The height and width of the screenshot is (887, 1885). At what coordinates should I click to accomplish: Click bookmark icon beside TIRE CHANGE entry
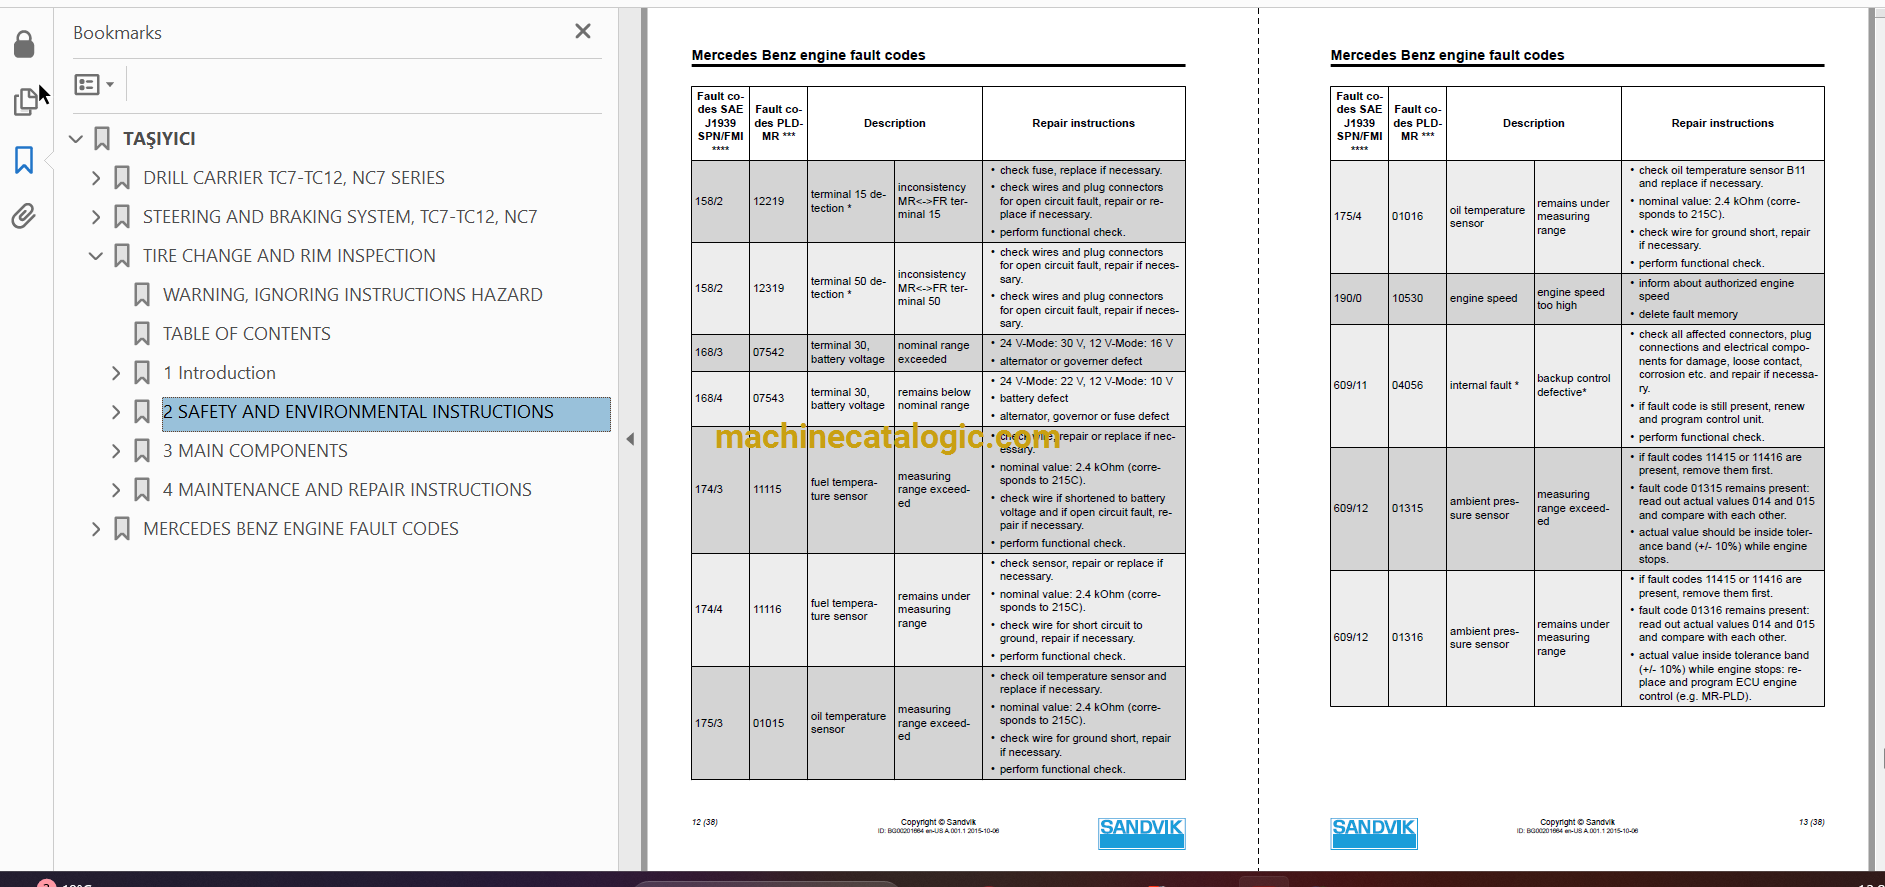(122, 256)
